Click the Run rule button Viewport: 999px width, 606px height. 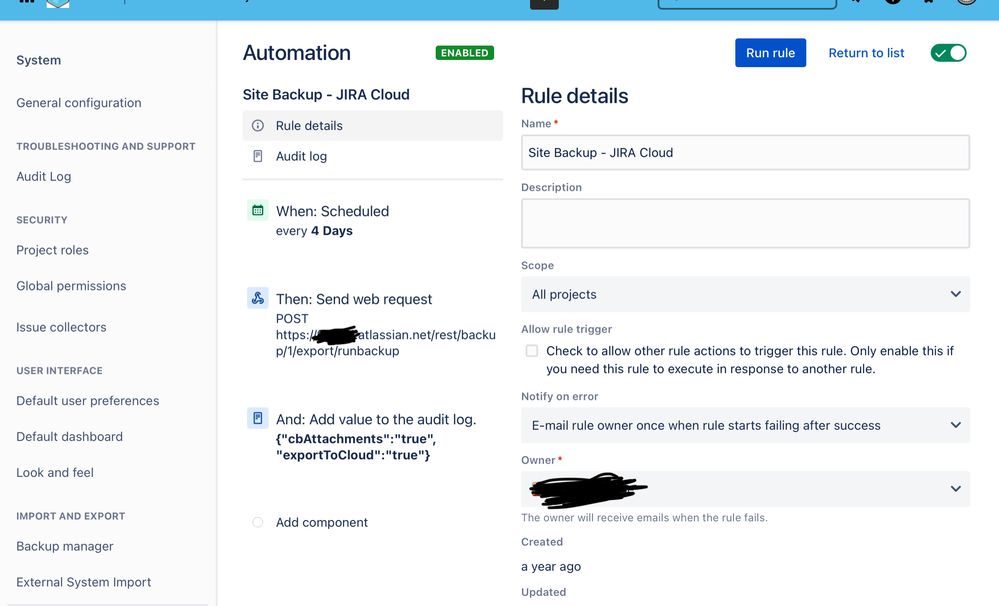(x=770, y=53)
